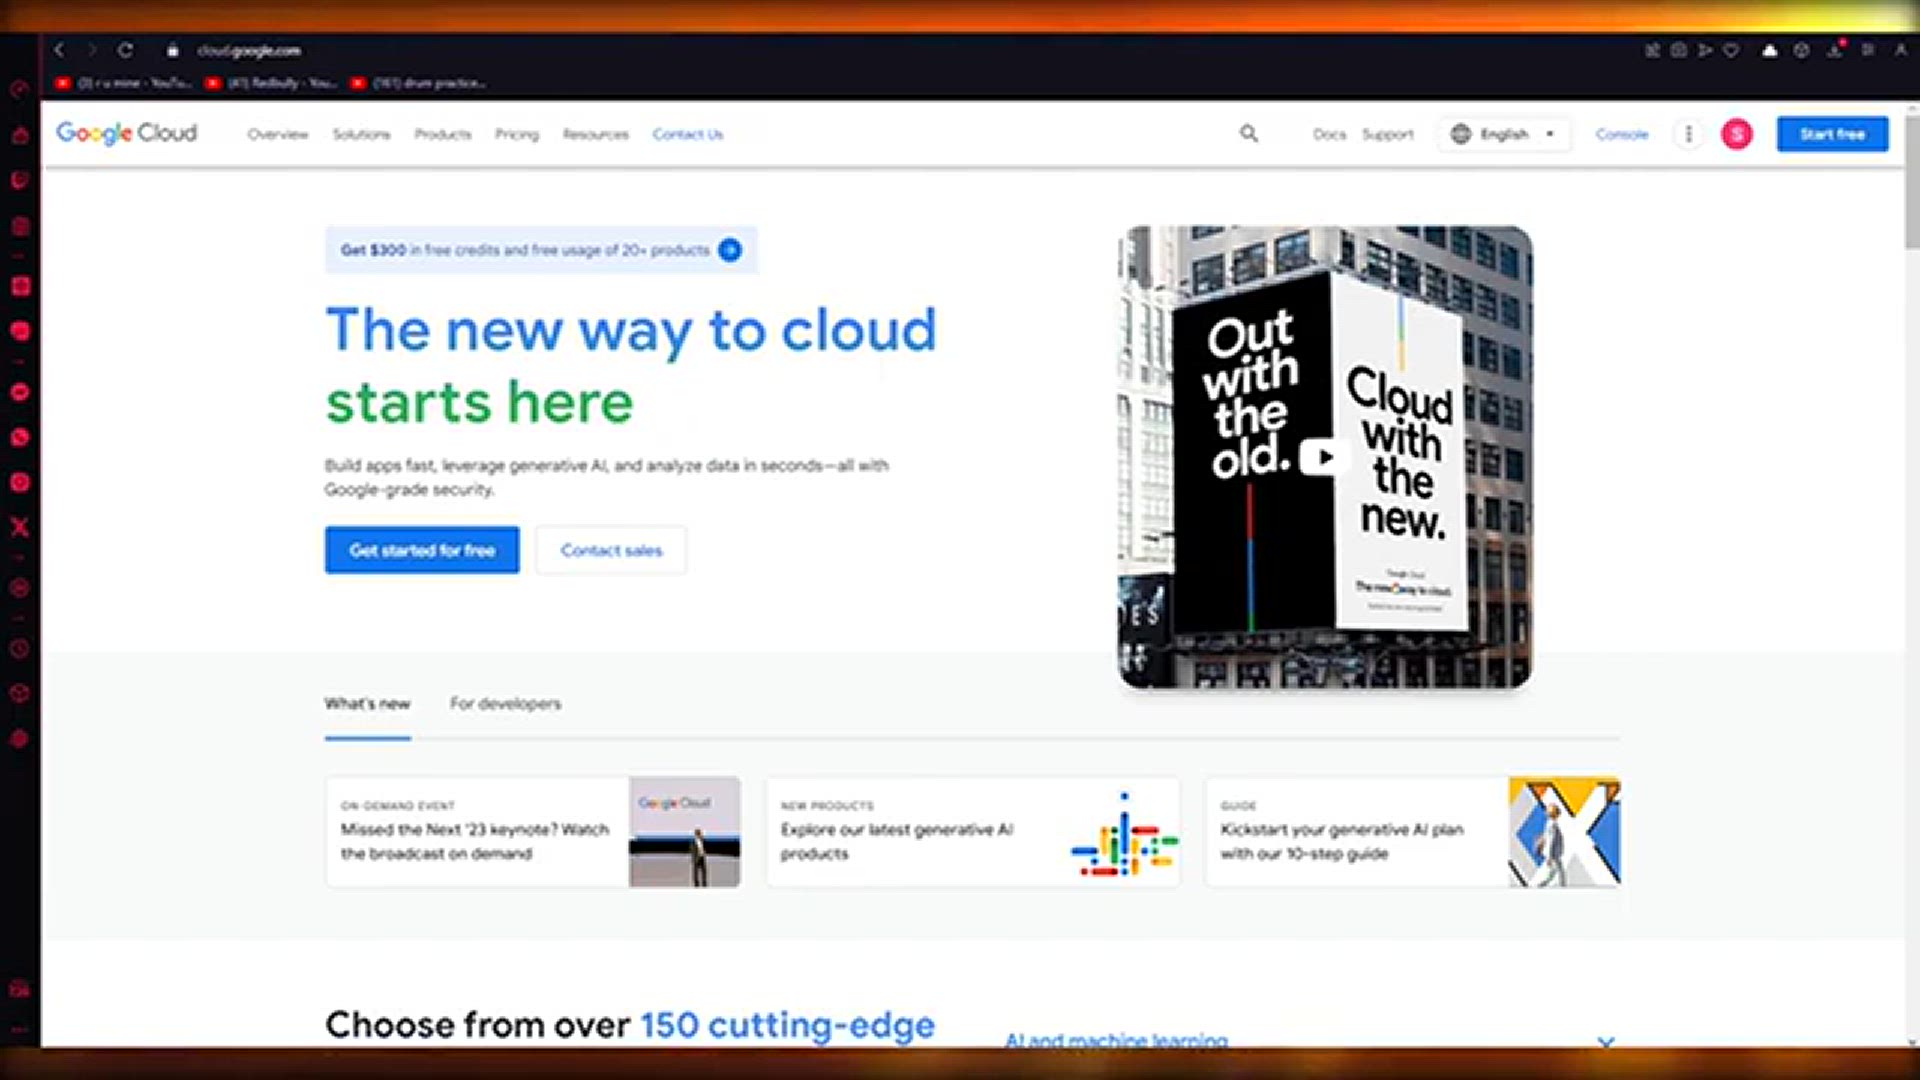The image size is (1920, 1080).
Task: Open the history clock icon in sidebar
Action: coord(19,648)
